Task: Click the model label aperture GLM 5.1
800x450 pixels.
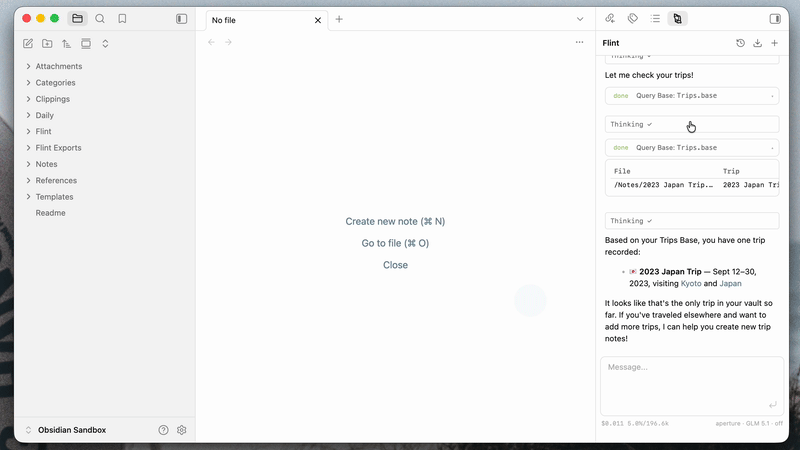Action: tap(748, 423)
